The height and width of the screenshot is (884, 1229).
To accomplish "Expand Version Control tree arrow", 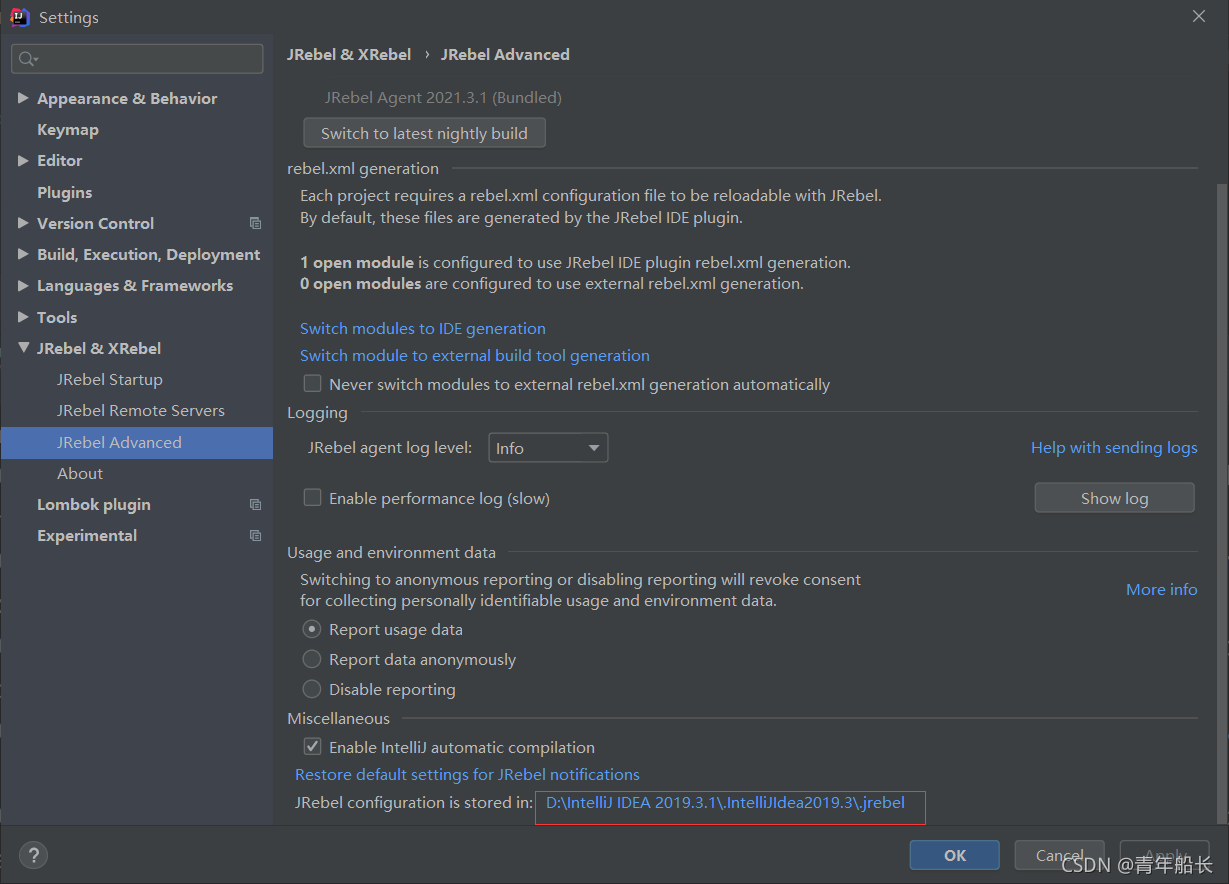I will (x=23, y=223).
